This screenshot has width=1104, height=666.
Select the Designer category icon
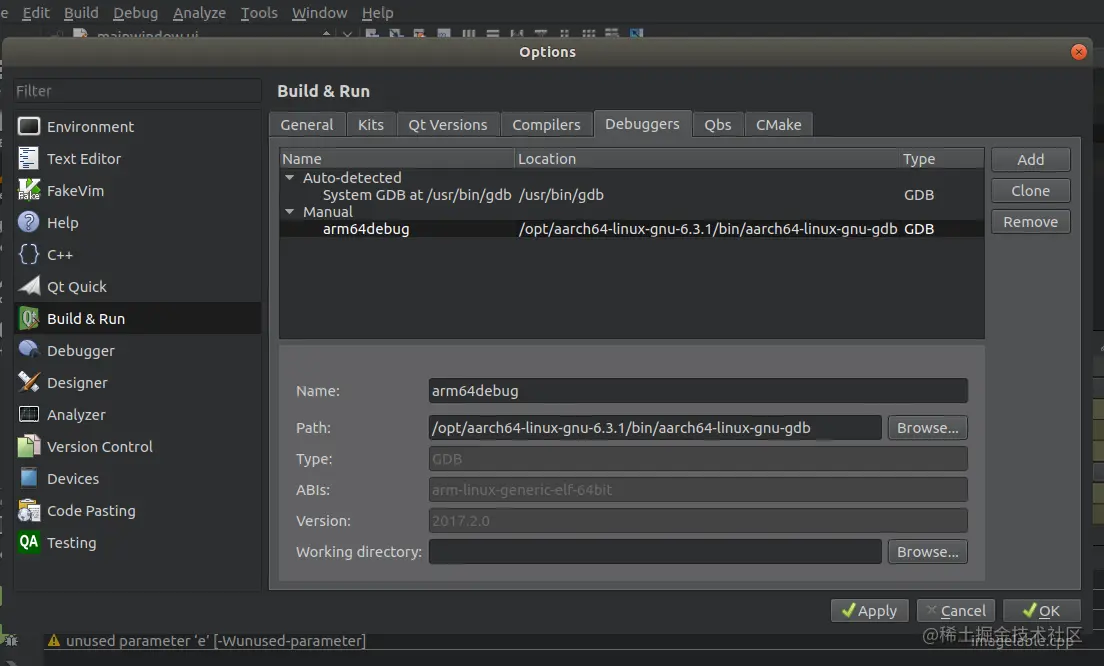29,382
